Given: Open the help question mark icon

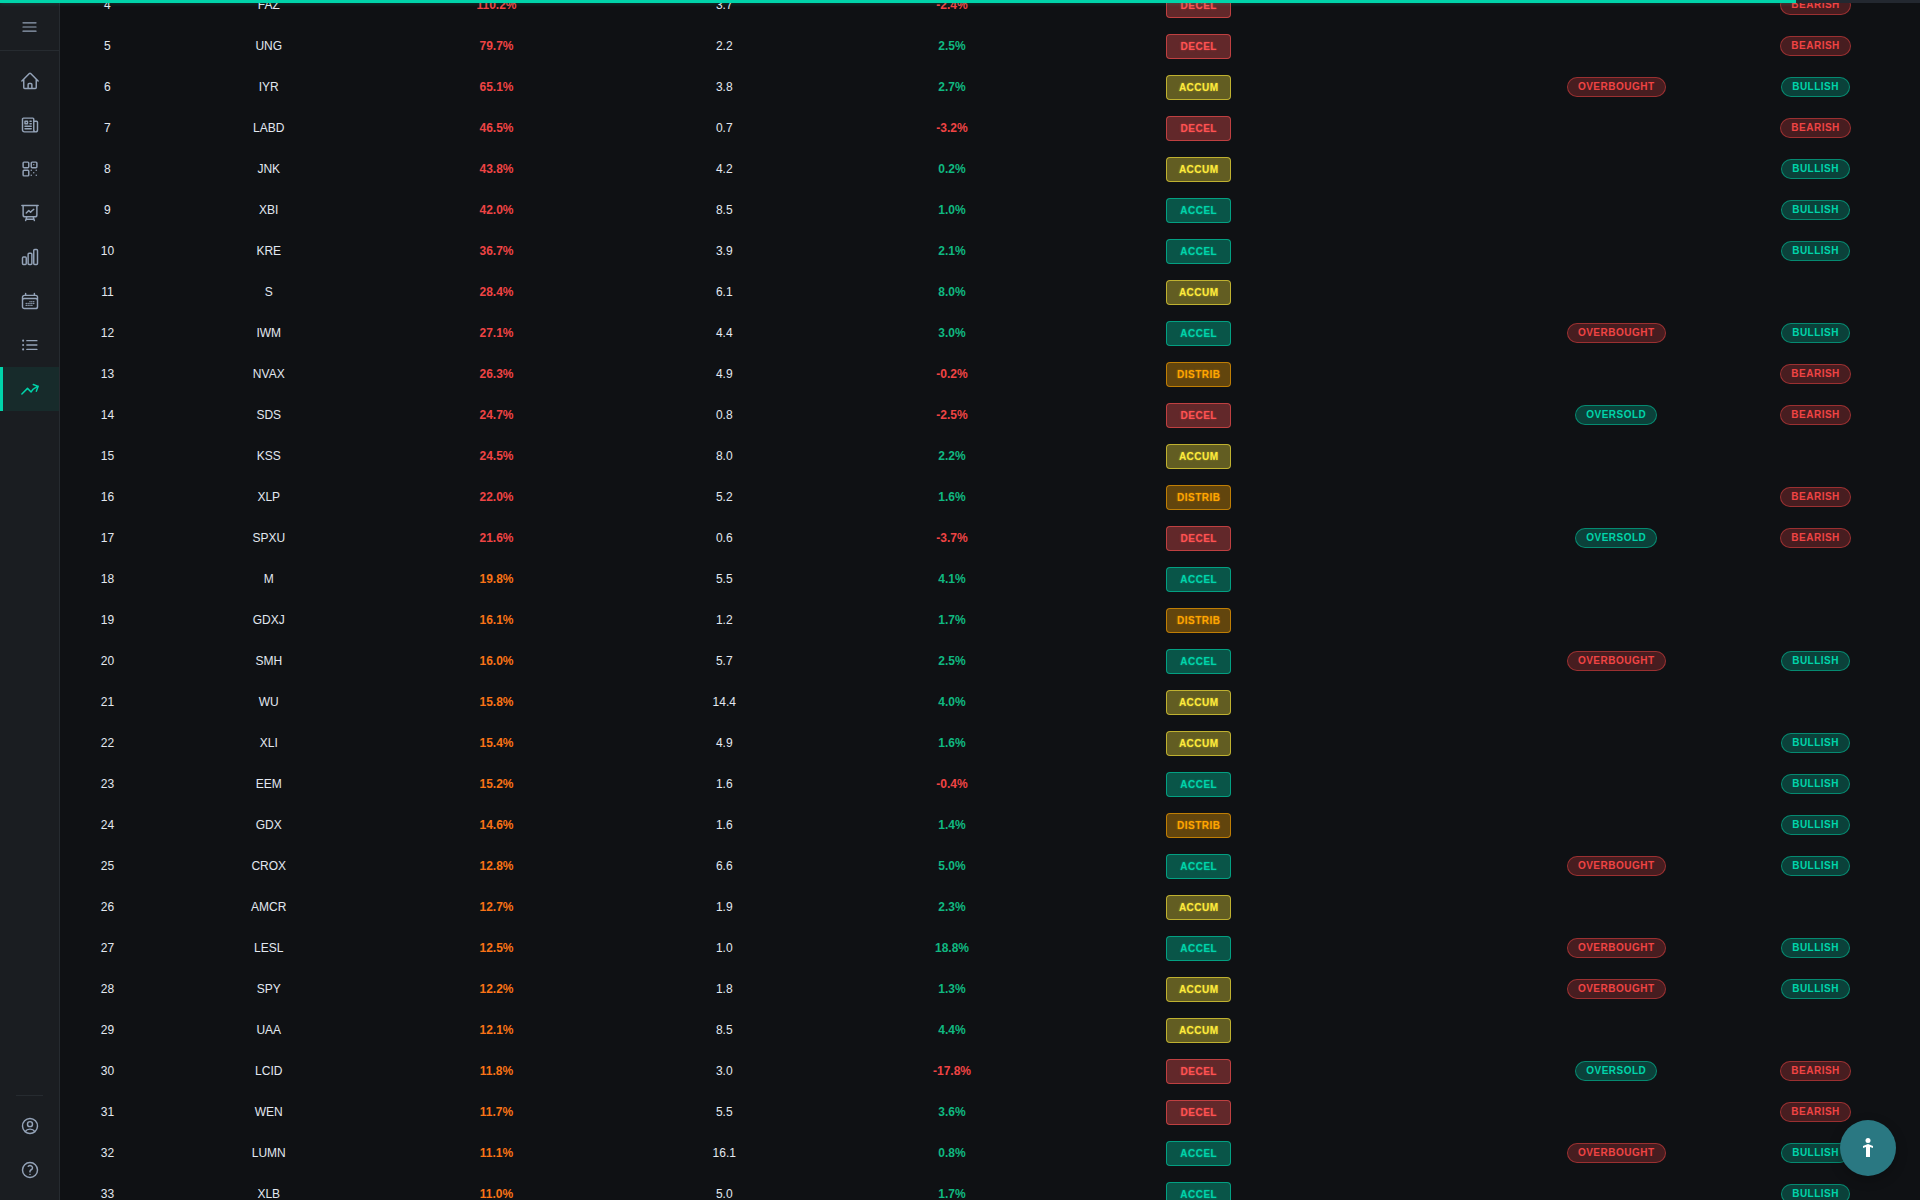Looking at the screenshot, I should (30, 1170).
